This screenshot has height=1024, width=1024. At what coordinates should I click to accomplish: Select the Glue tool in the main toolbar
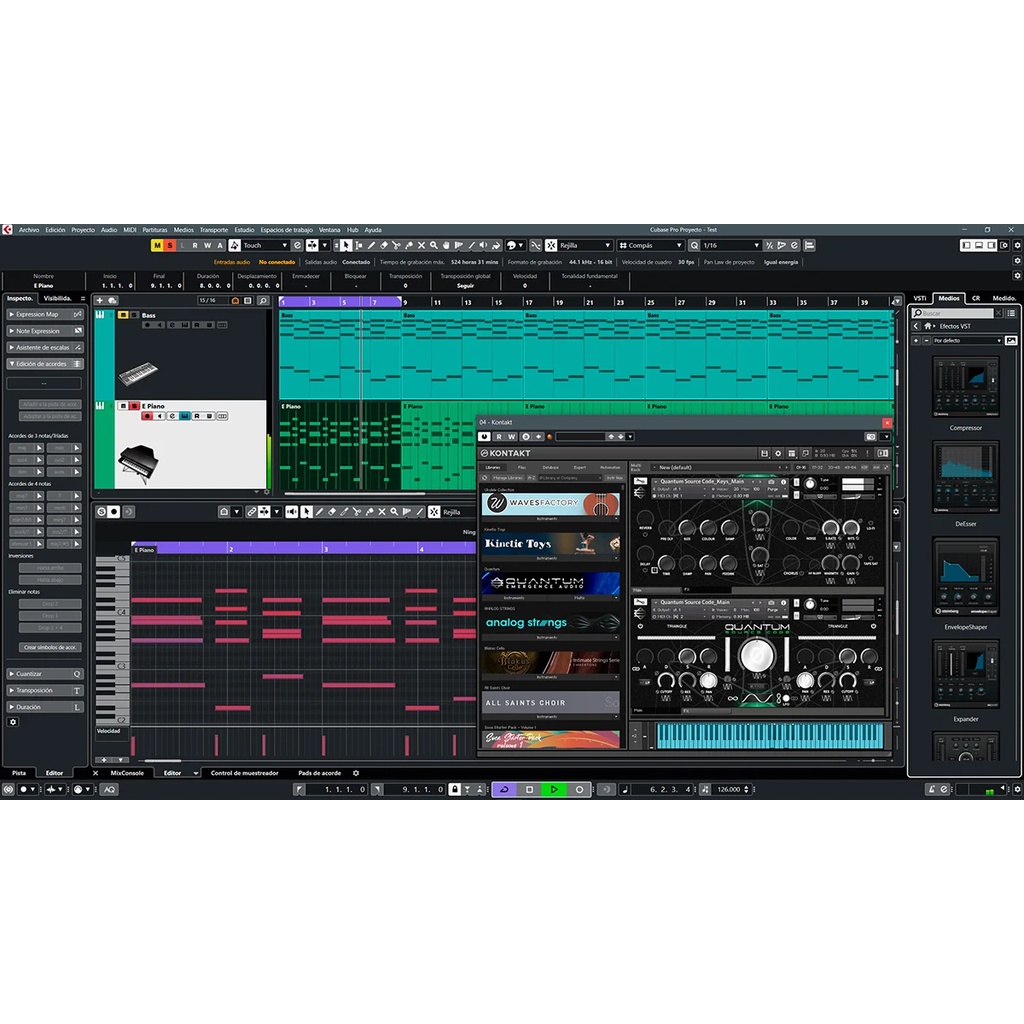(x=409, y=246)
